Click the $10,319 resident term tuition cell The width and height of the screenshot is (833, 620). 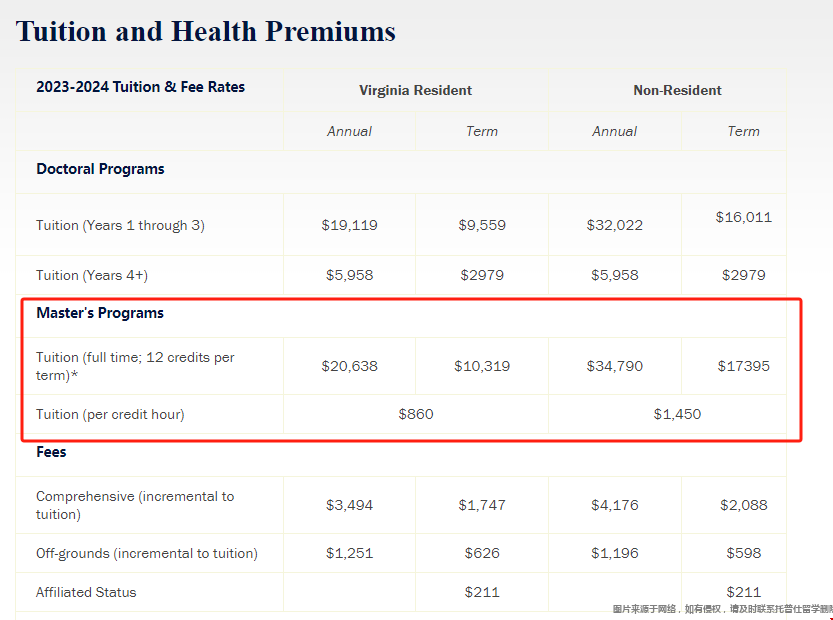482,366
